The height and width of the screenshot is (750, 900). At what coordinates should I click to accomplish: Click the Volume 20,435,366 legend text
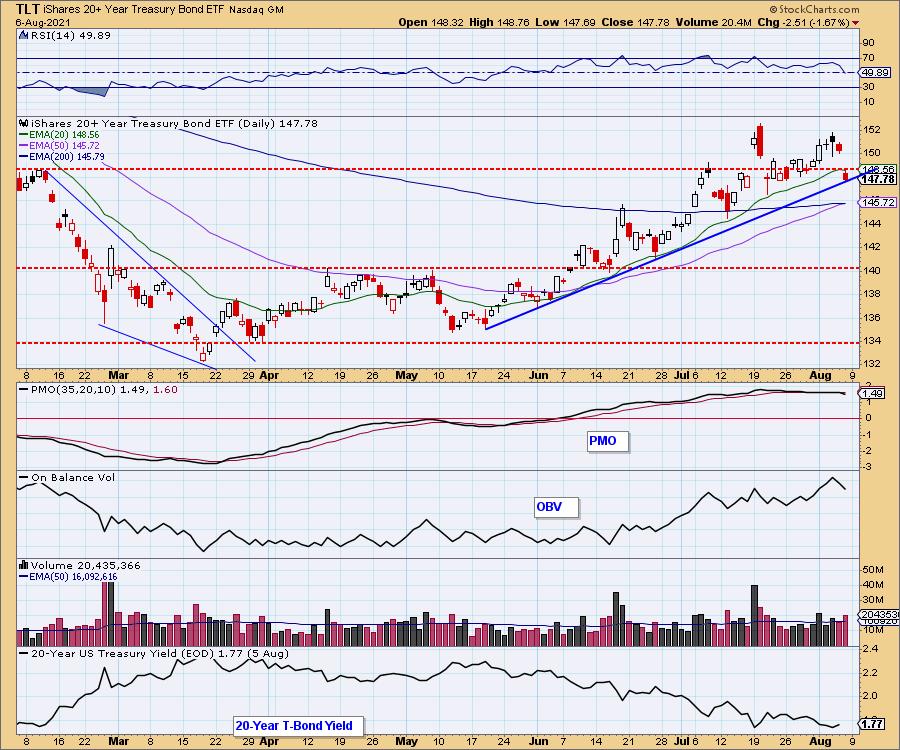tap(86, 565)
